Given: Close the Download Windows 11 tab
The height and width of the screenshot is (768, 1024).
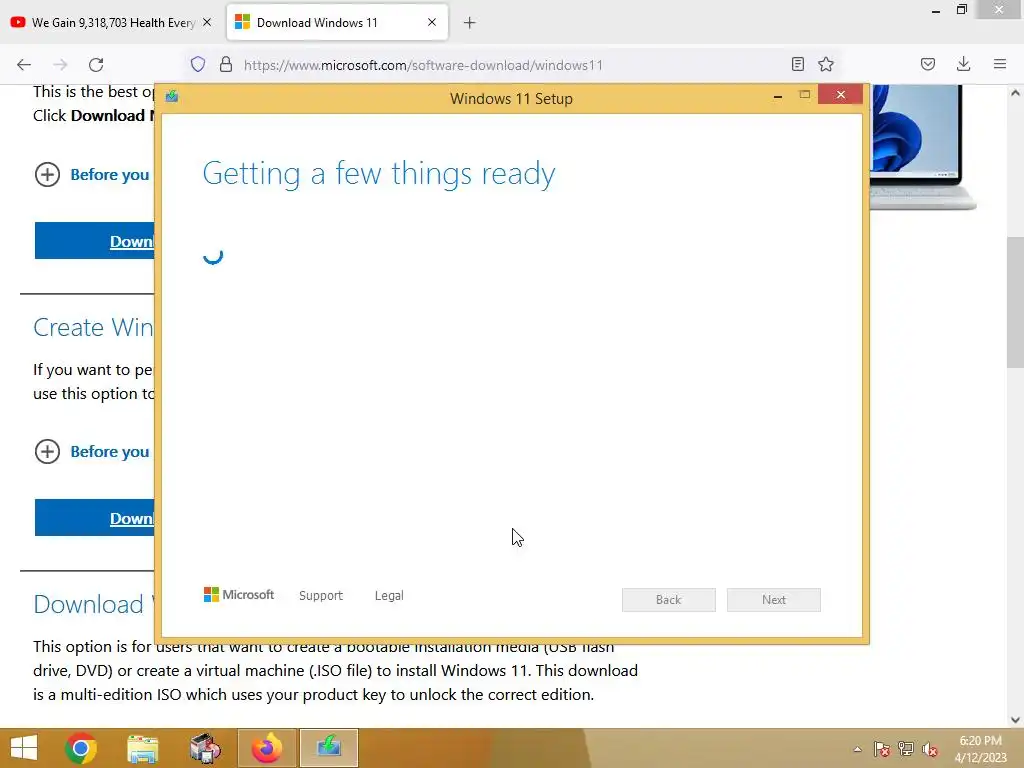Looking at the screenshot, I should pos(432,22).
